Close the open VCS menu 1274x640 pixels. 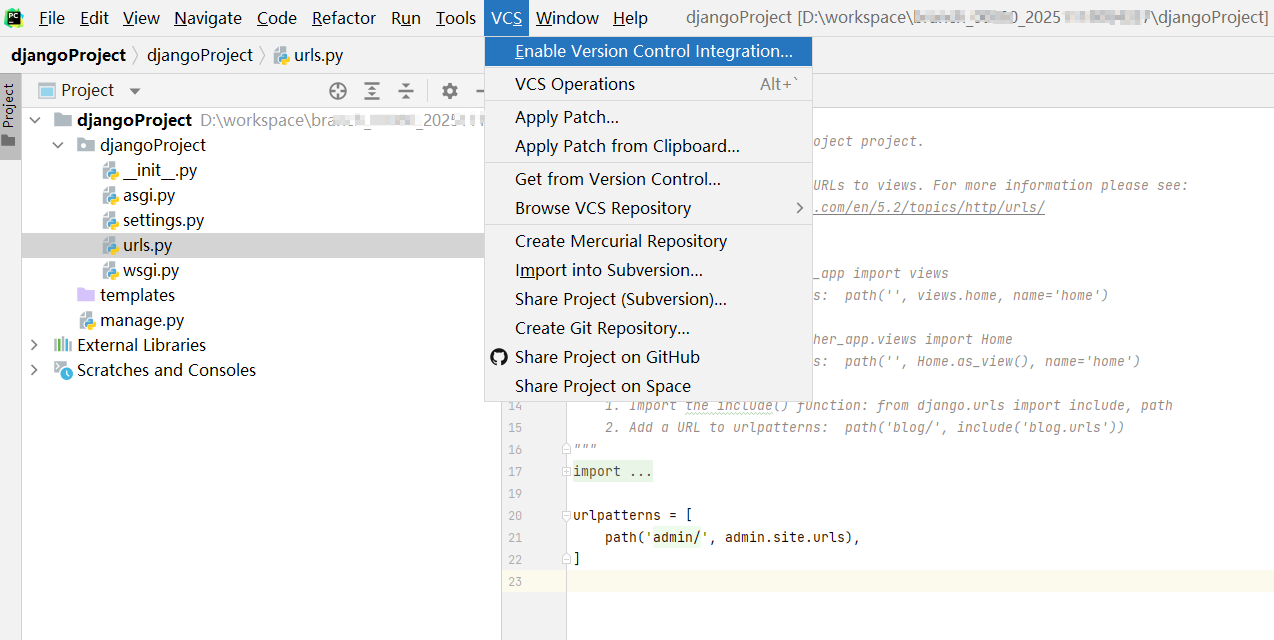[507, 18]
